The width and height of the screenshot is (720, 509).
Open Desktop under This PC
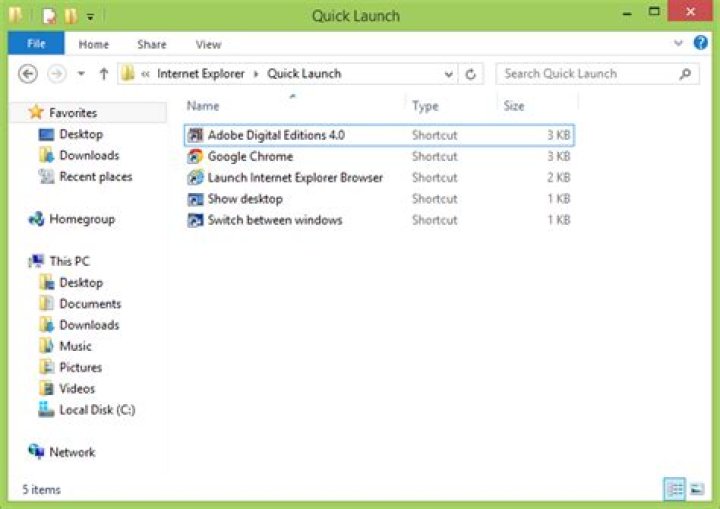click(81, 283)
